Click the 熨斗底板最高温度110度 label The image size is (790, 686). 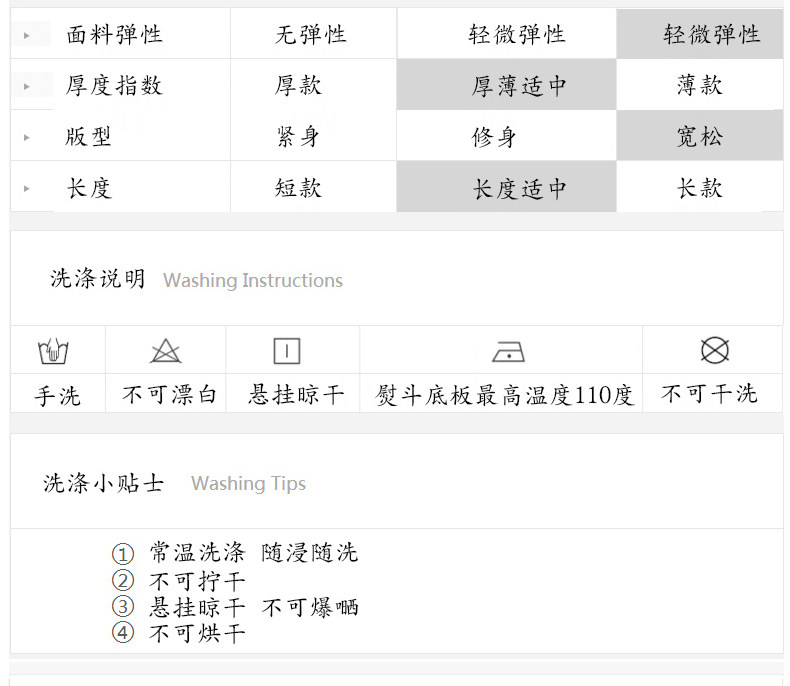(504, 395)
